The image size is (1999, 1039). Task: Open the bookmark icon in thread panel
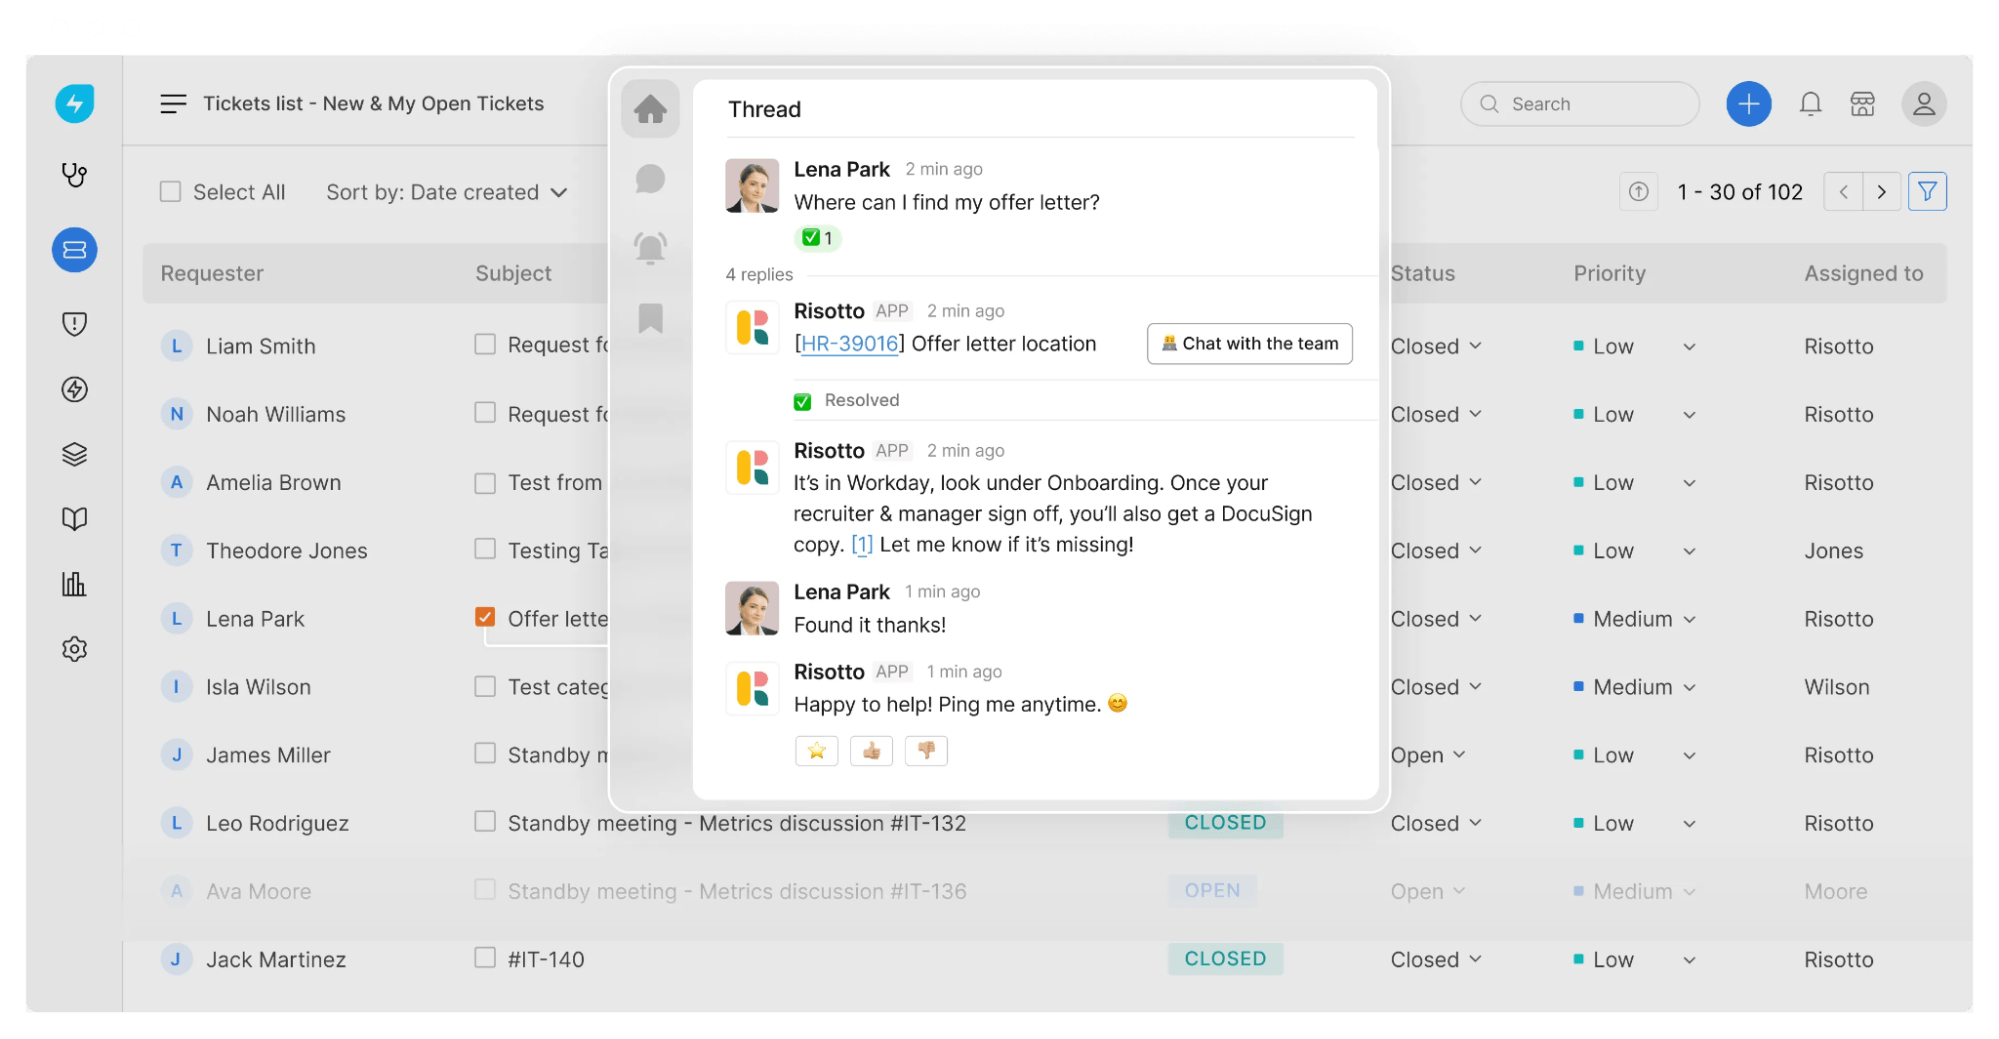(x=650, y=318)
